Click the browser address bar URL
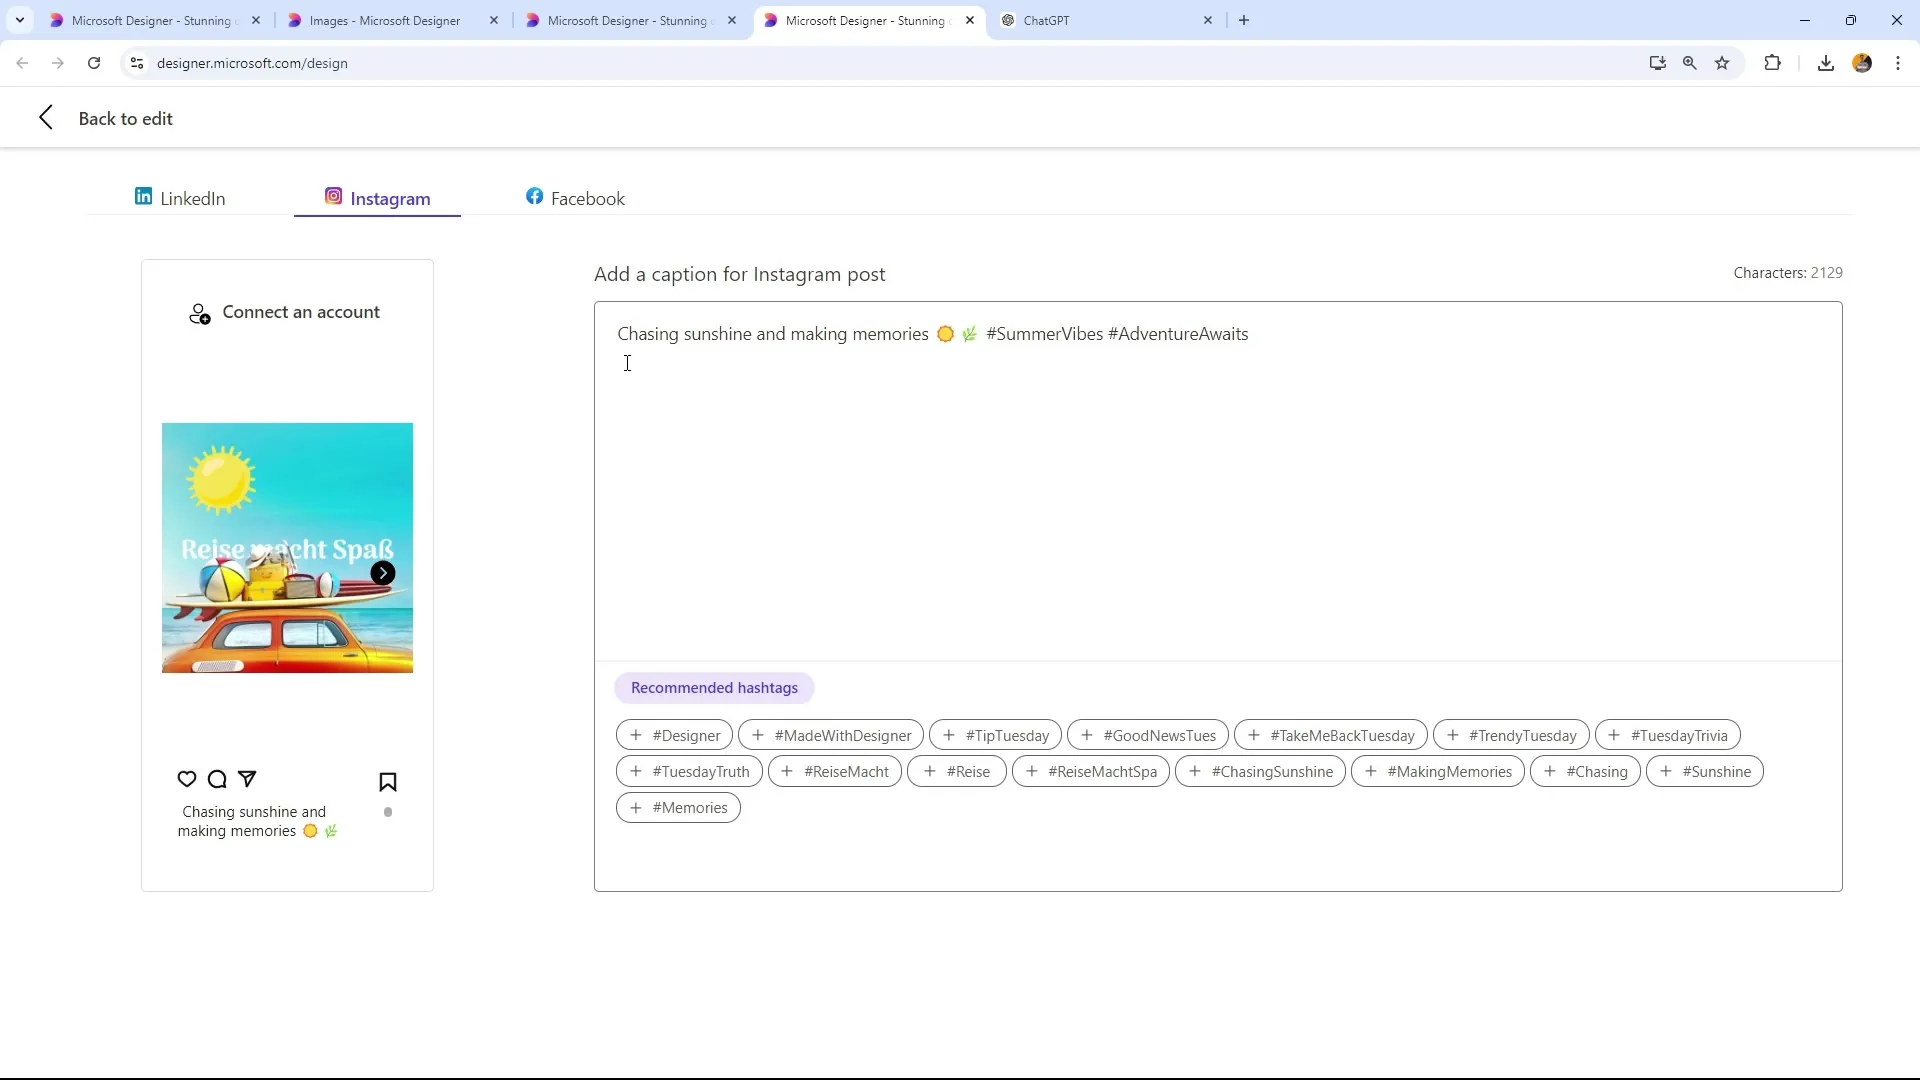This screenshot has width=1920, height=1080. 252,63
